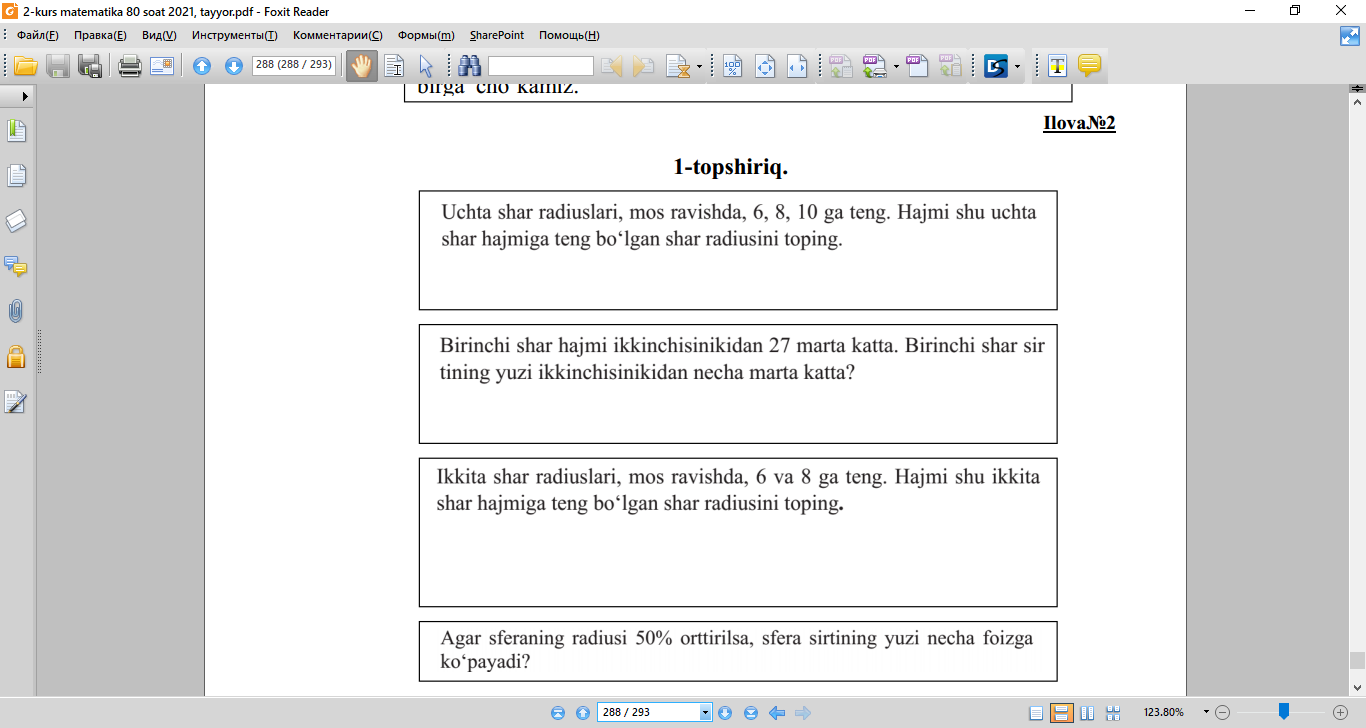Open scanner PDF dropdown arrow

896,68
